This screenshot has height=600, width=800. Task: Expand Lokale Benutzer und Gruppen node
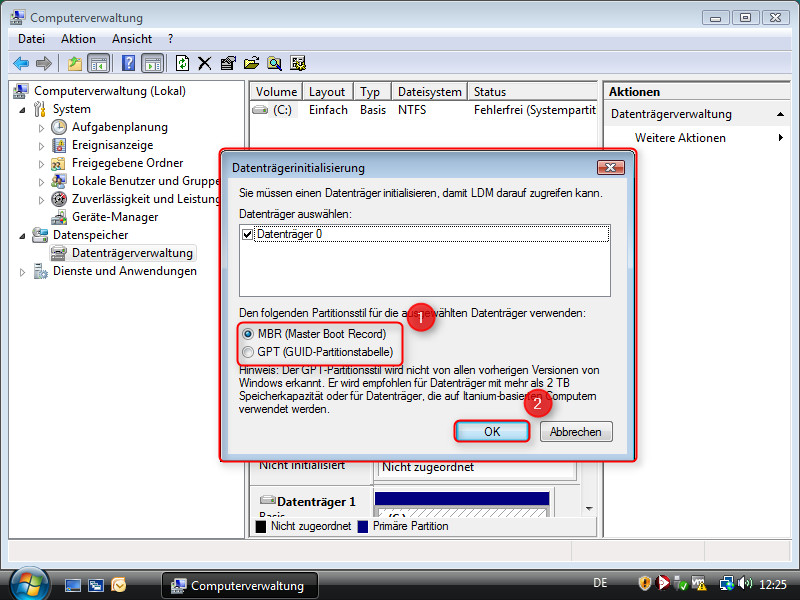pyautogui.click(x=41, y=182)
